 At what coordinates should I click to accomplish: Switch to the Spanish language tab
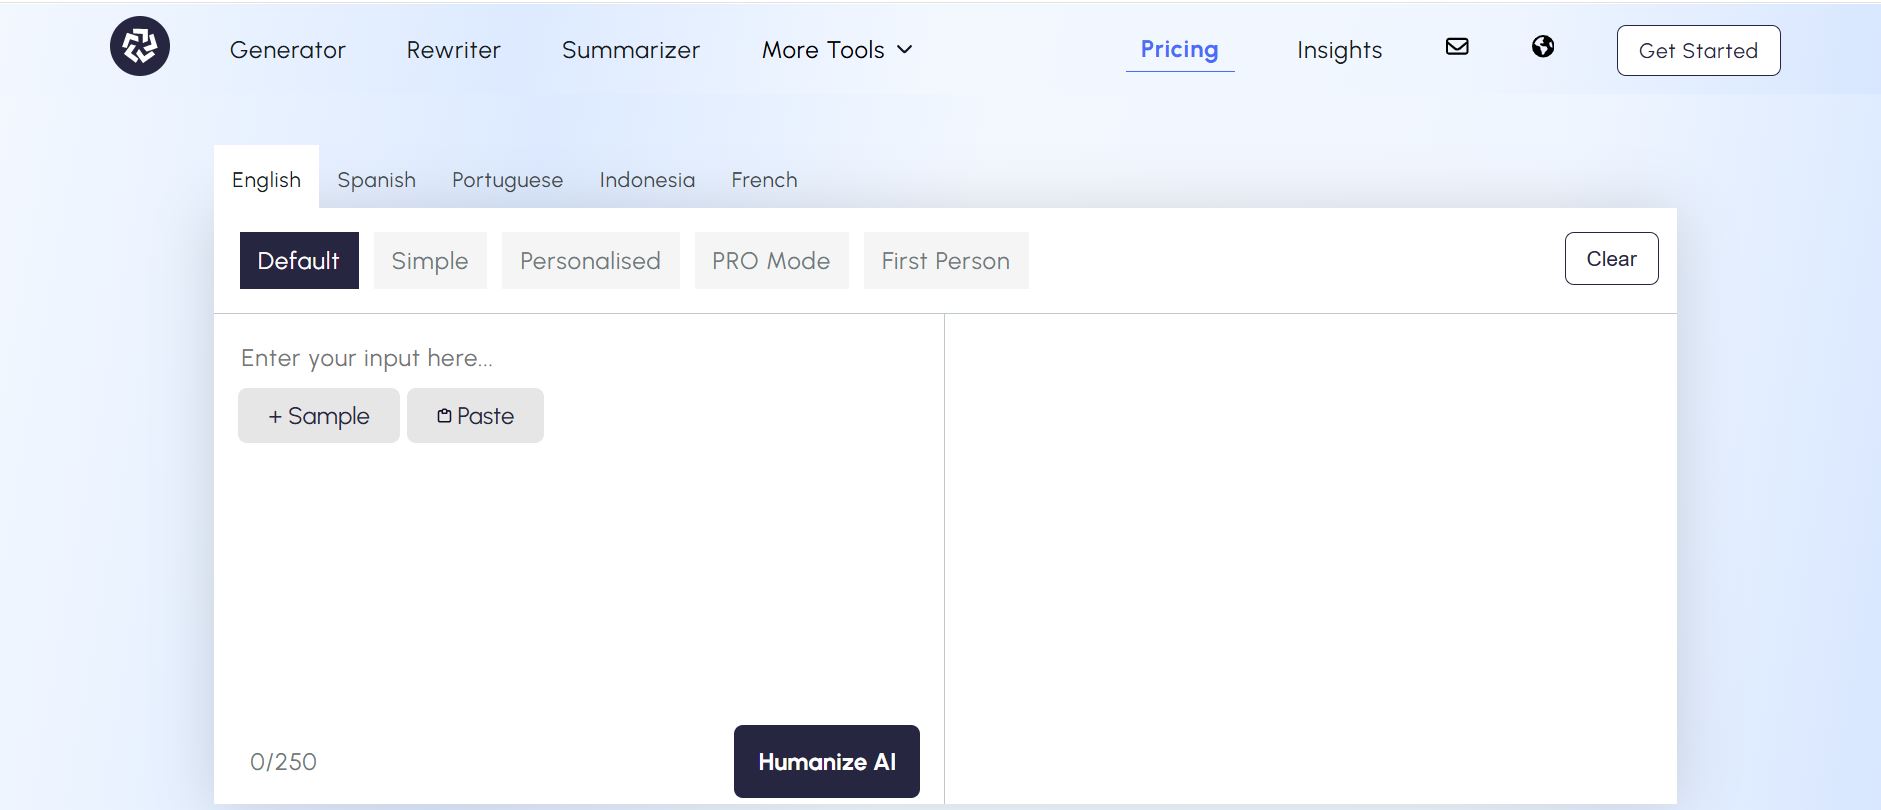pyautogui.click(x=376, y=180)
